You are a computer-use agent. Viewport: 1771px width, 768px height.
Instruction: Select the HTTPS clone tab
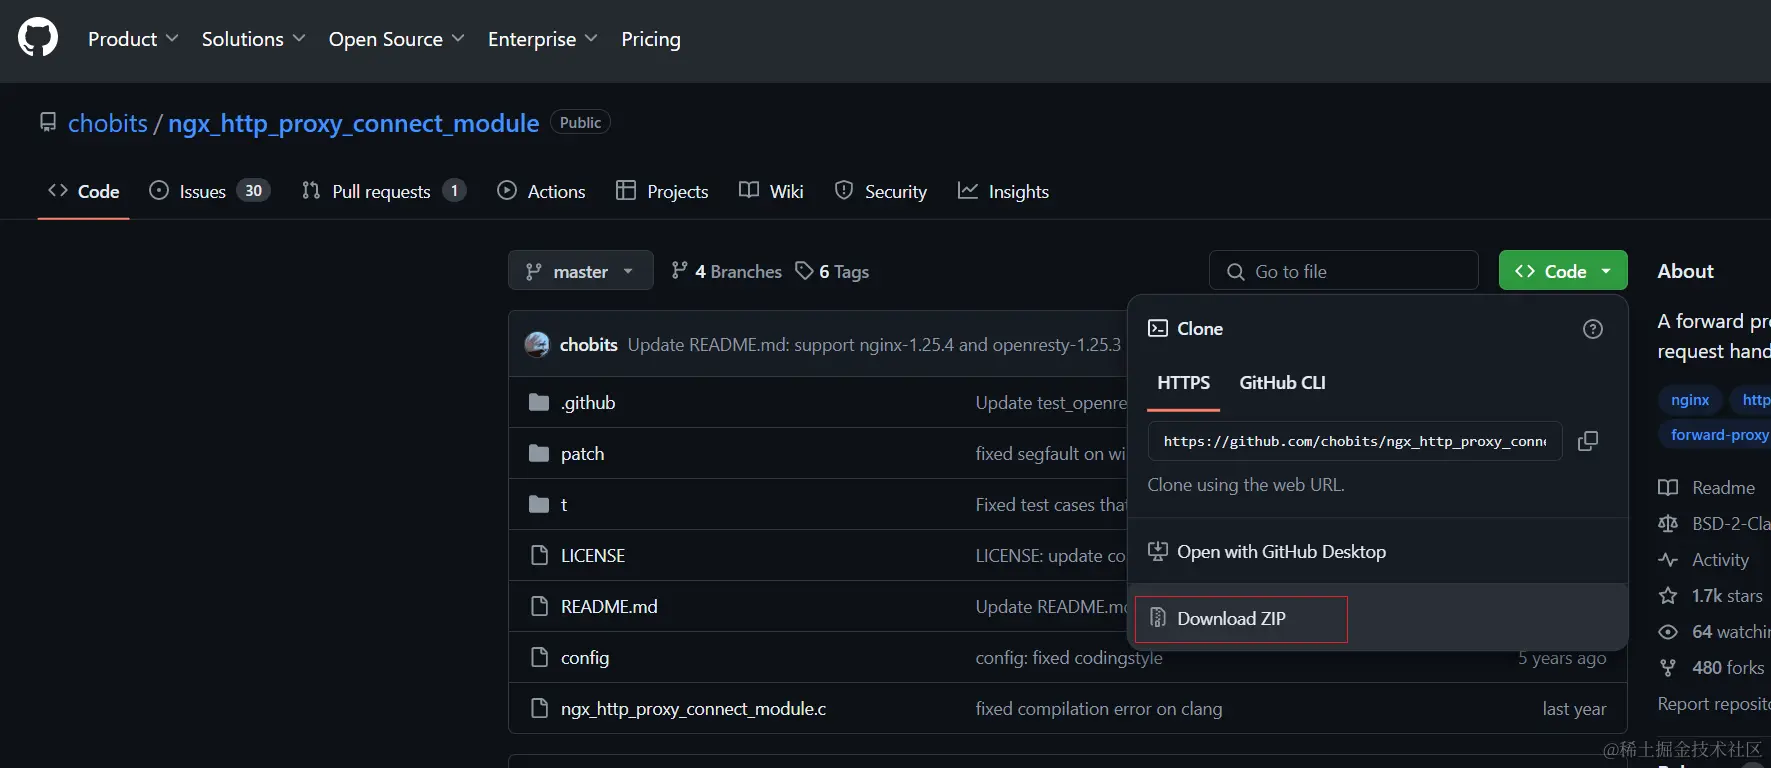pyautogui.click(x=1183, y=383)
